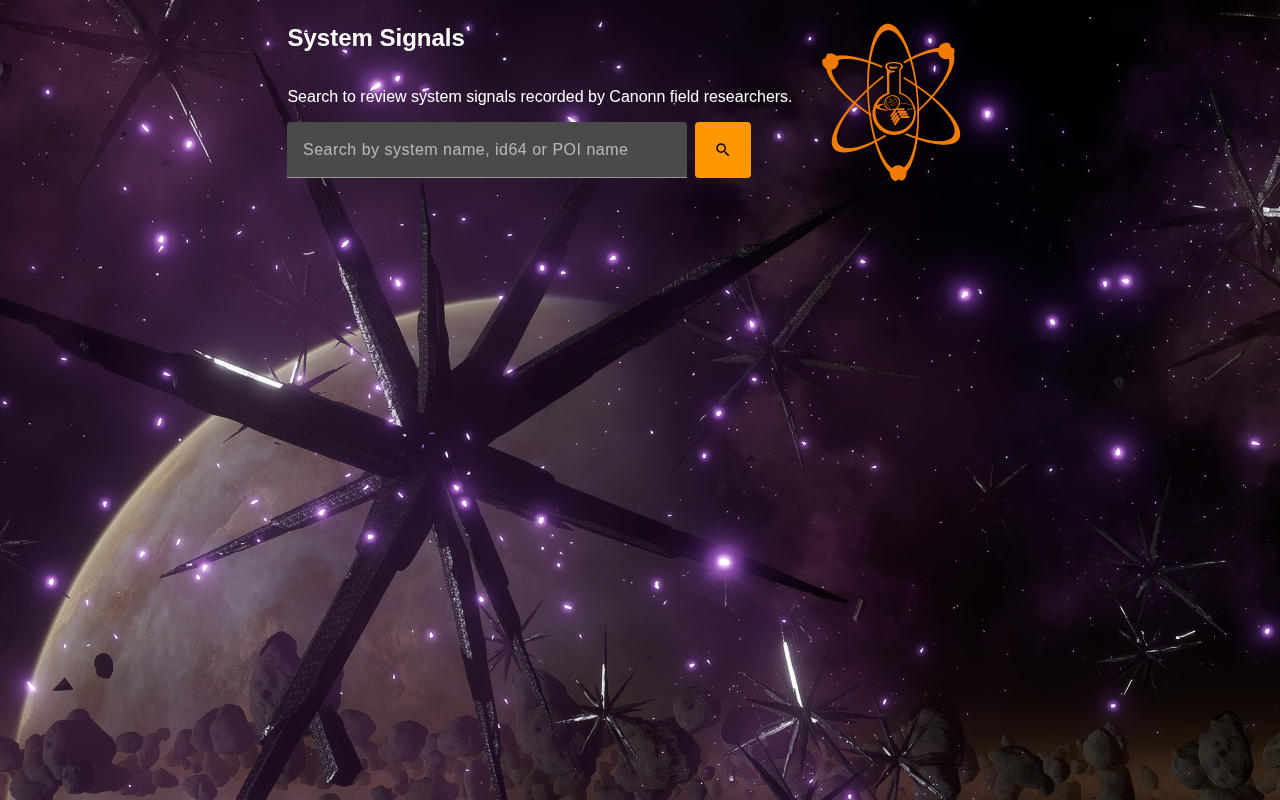Image resolution: width=1280 pixels, height=800 pixels.
Task: Click the System Signals heading
Action: [376, 38]
